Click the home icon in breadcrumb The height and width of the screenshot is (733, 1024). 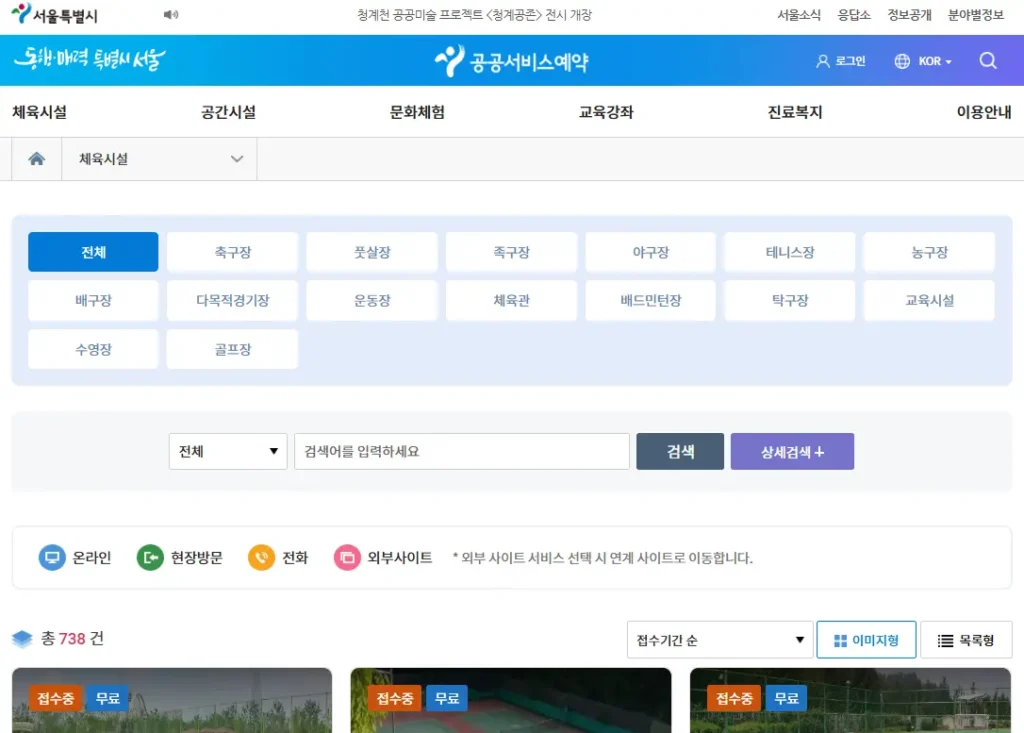pos(37,159)
